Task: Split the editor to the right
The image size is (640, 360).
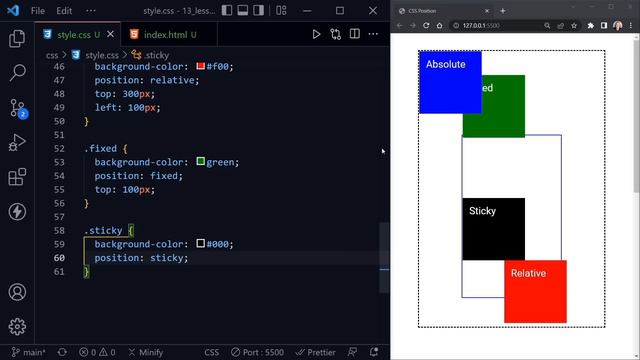Action: pyautogui.click(x=355, y=34)
